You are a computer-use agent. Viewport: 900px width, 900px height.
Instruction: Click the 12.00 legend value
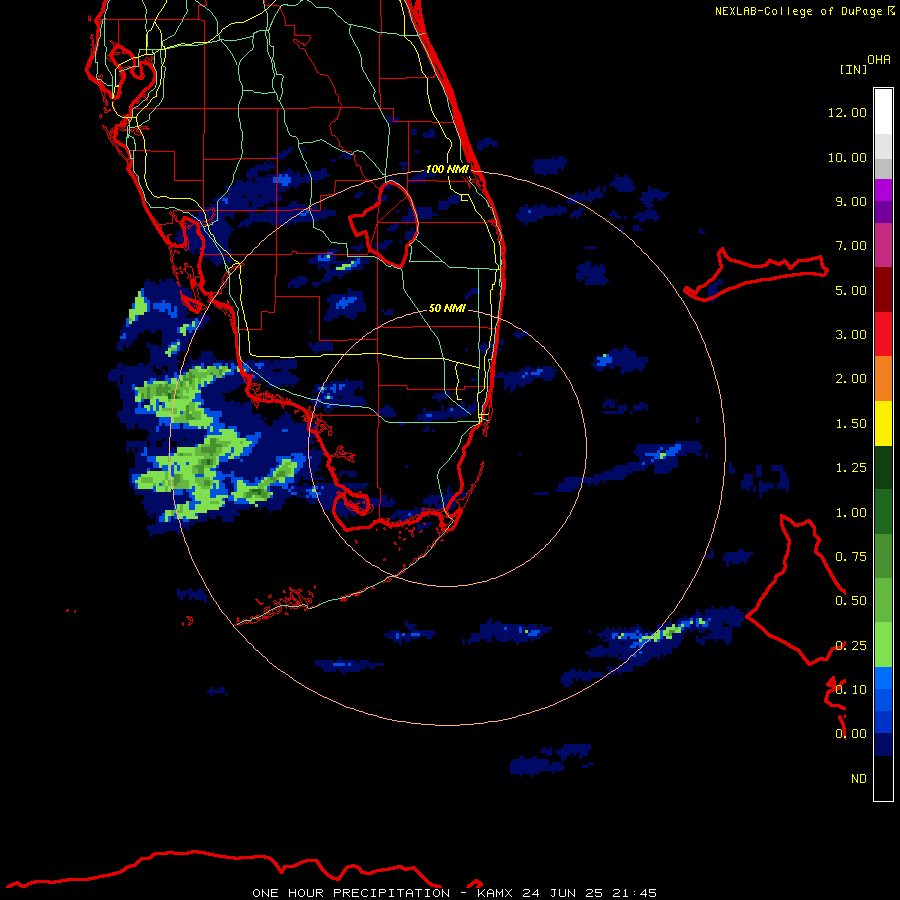coord(847,112)
